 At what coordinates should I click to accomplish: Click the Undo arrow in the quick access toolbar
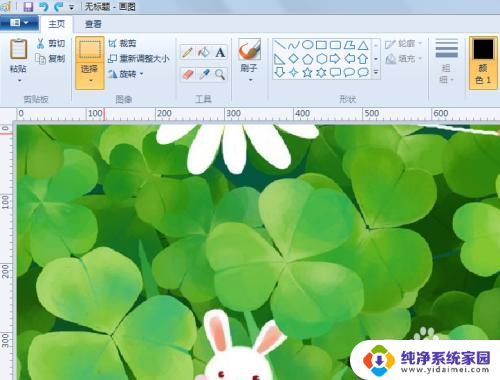44,7
